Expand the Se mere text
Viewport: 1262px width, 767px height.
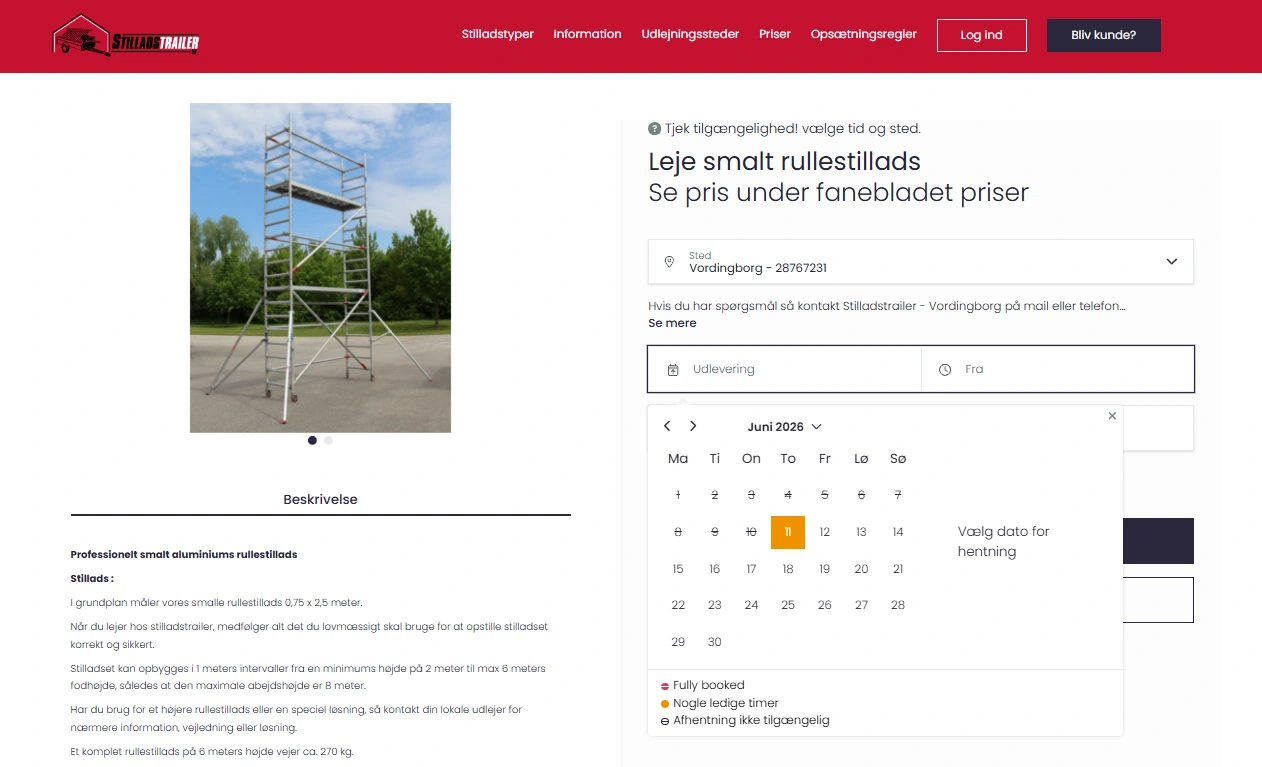(672, 323)
